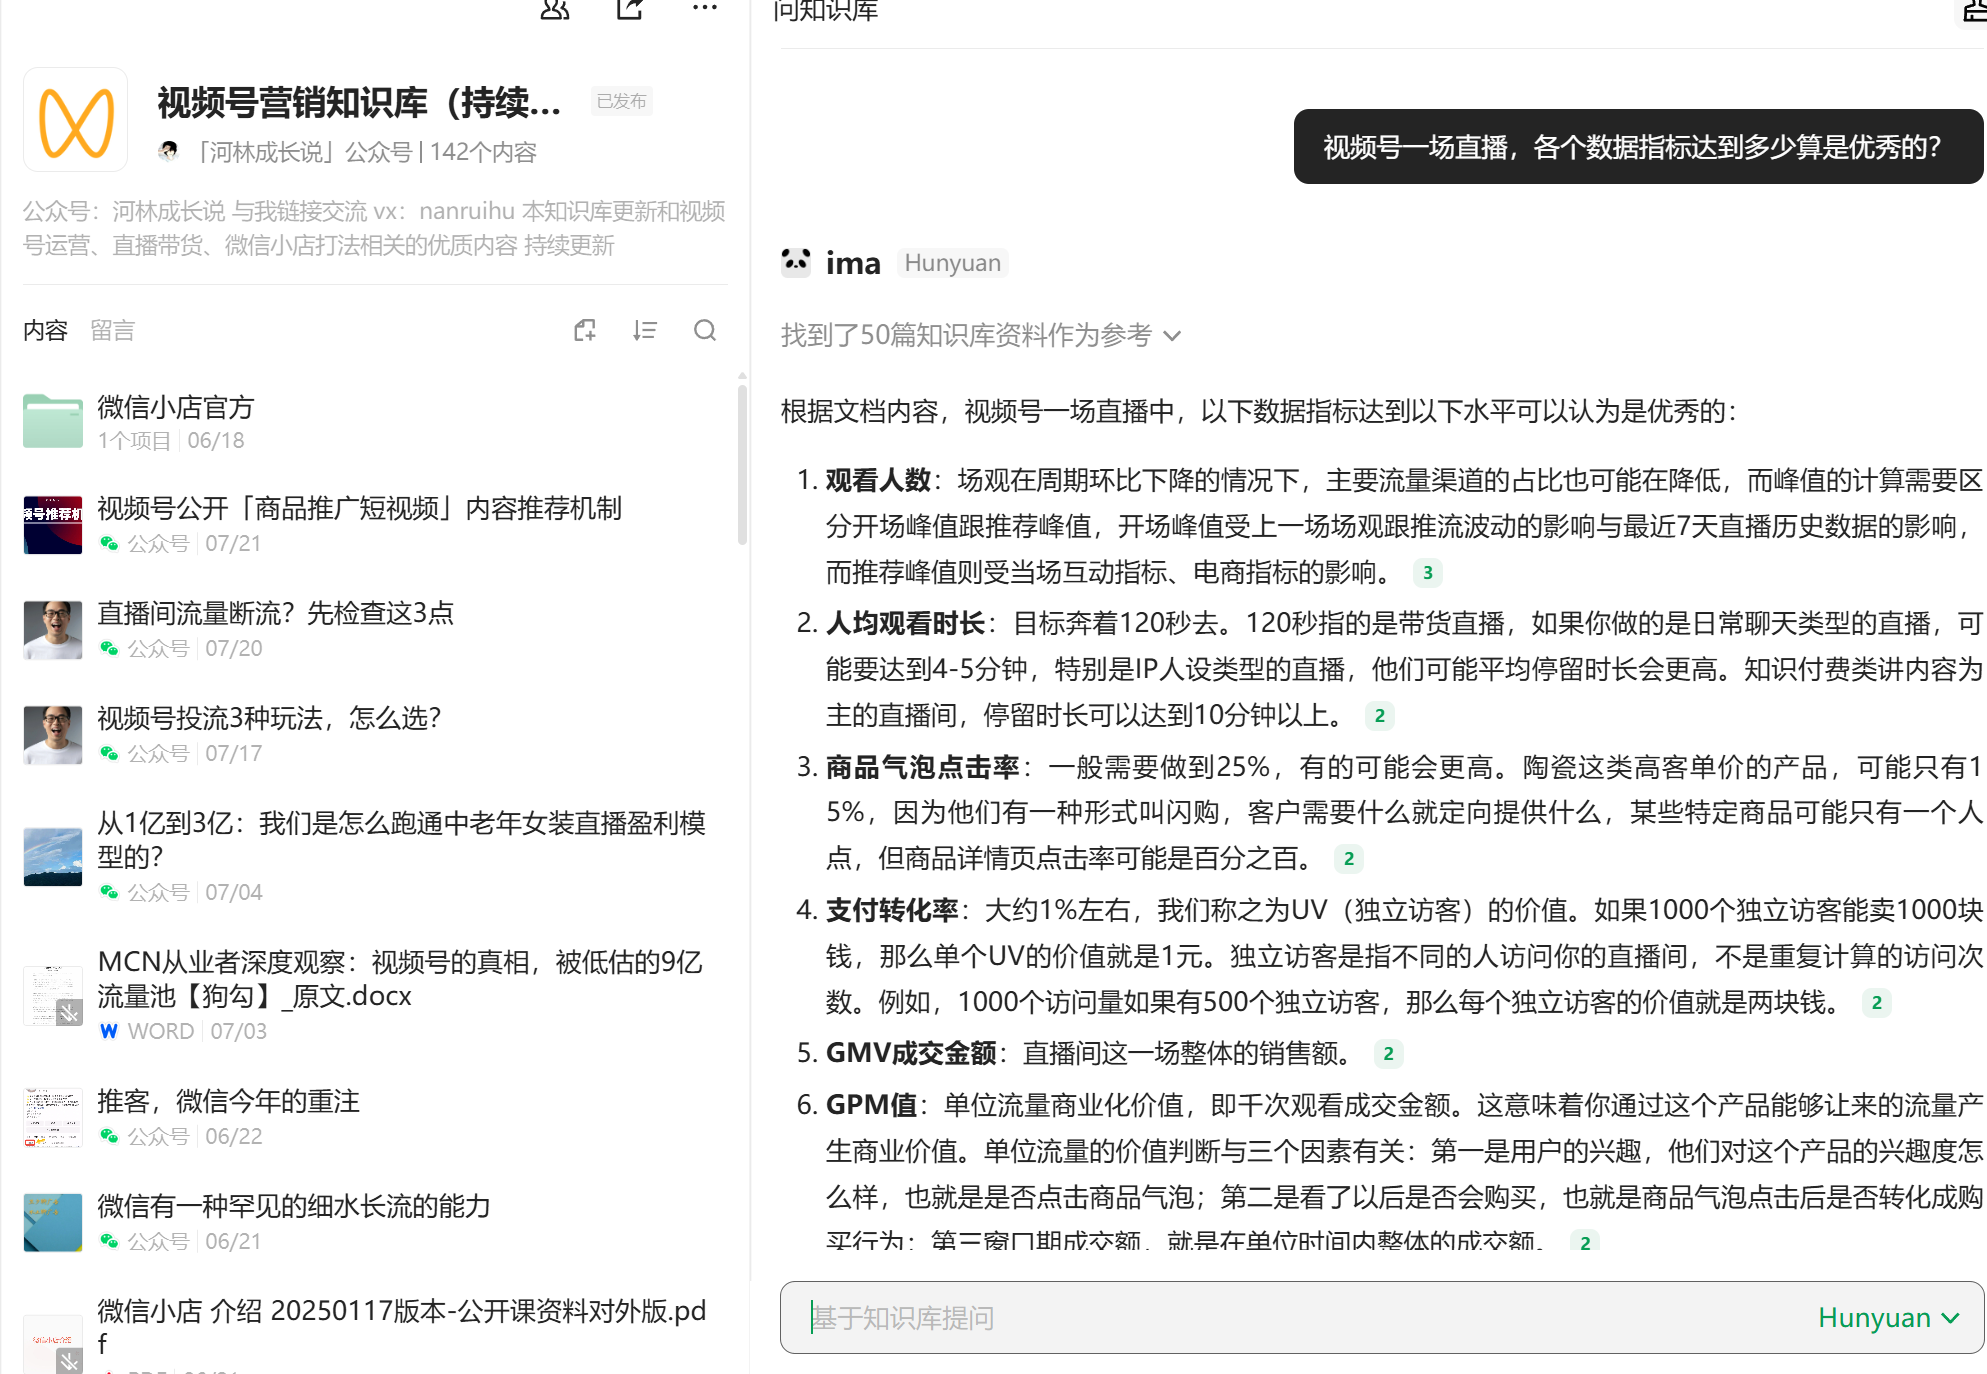Open 微信有一种罕见的细水长流的能力 article
This screenshot has width=1987, height=1374.
(x=294, y=1206)
